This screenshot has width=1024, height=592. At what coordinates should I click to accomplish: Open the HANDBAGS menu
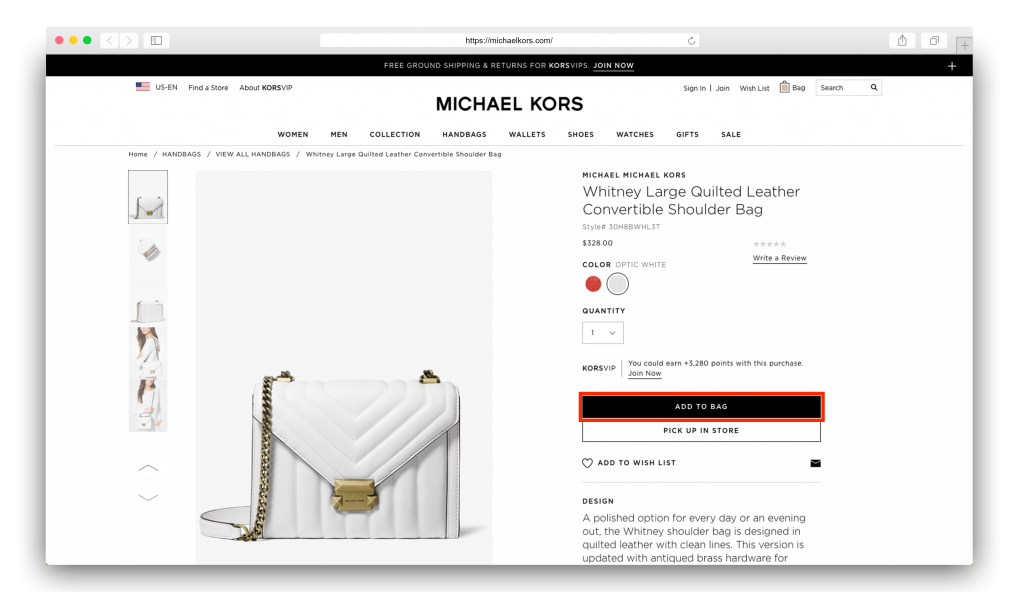[x=464, y=135]
